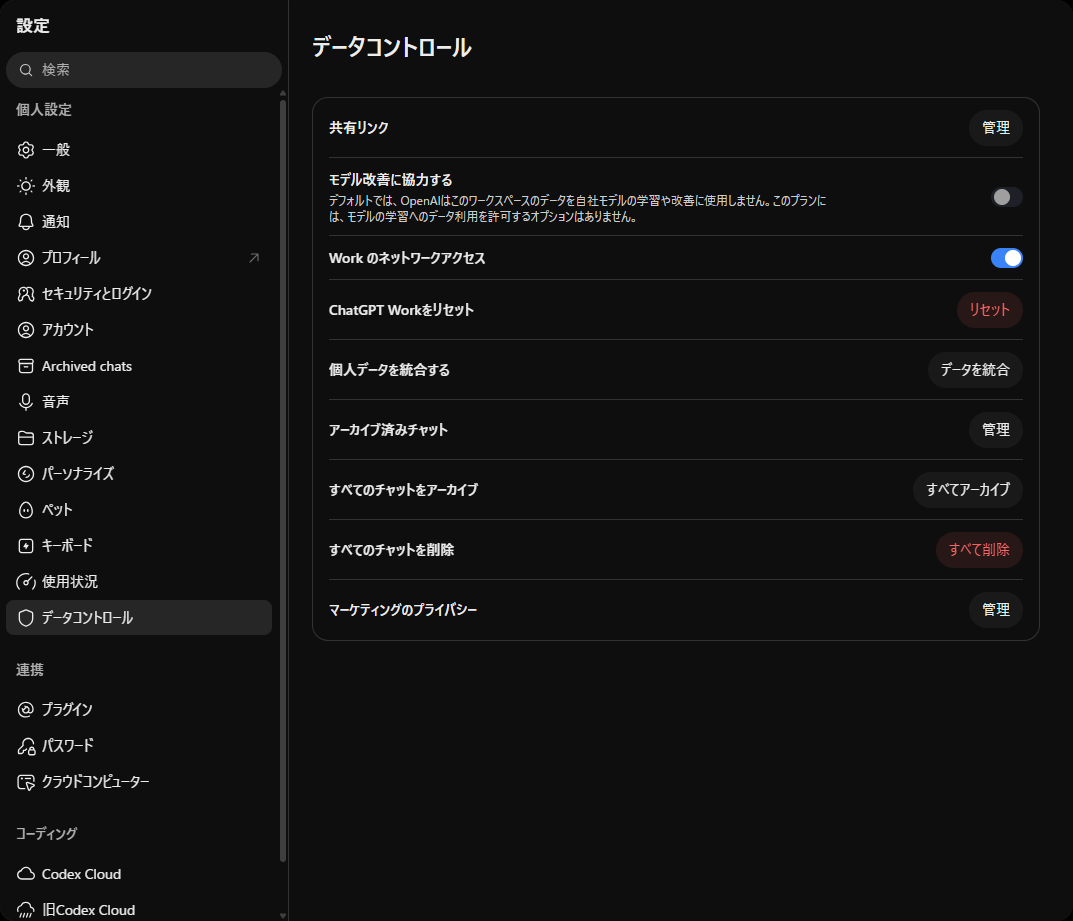Toggle the モデル改善に協力する switch
The height and width of the screenshot is (921, 1073).
[1007, 197]
